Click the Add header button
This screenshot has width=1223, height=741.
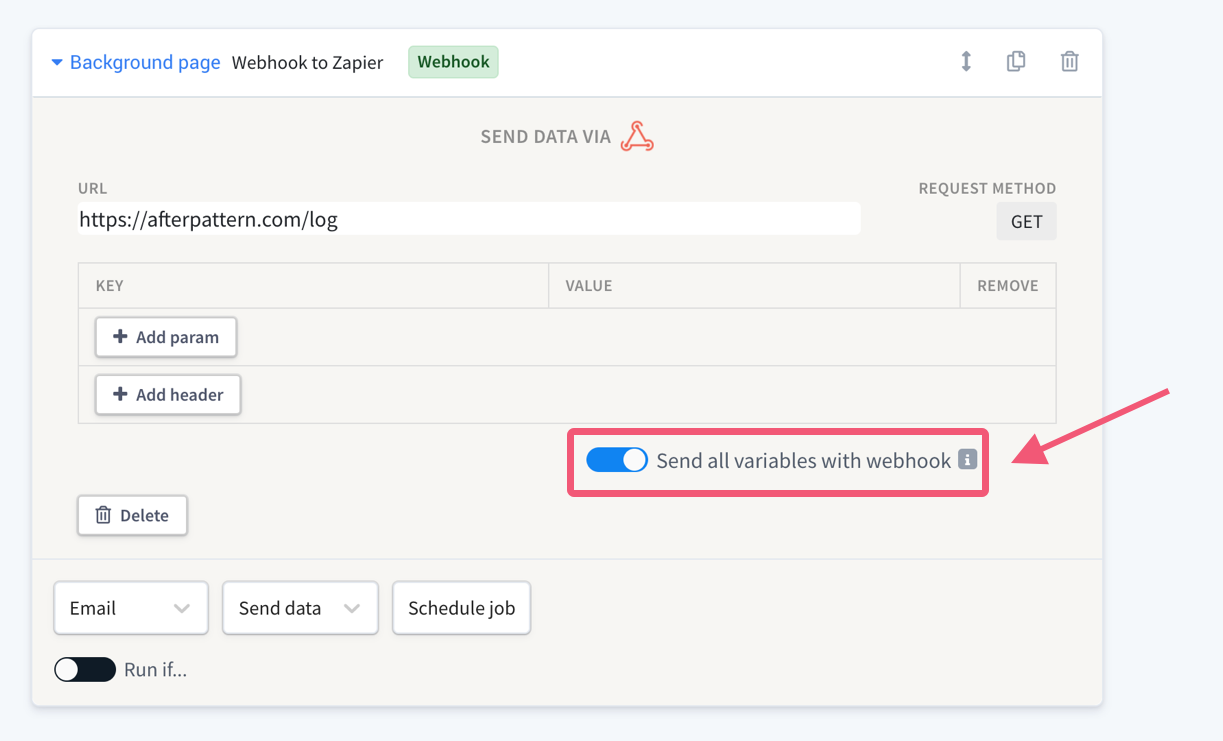(x=168, y=395)
